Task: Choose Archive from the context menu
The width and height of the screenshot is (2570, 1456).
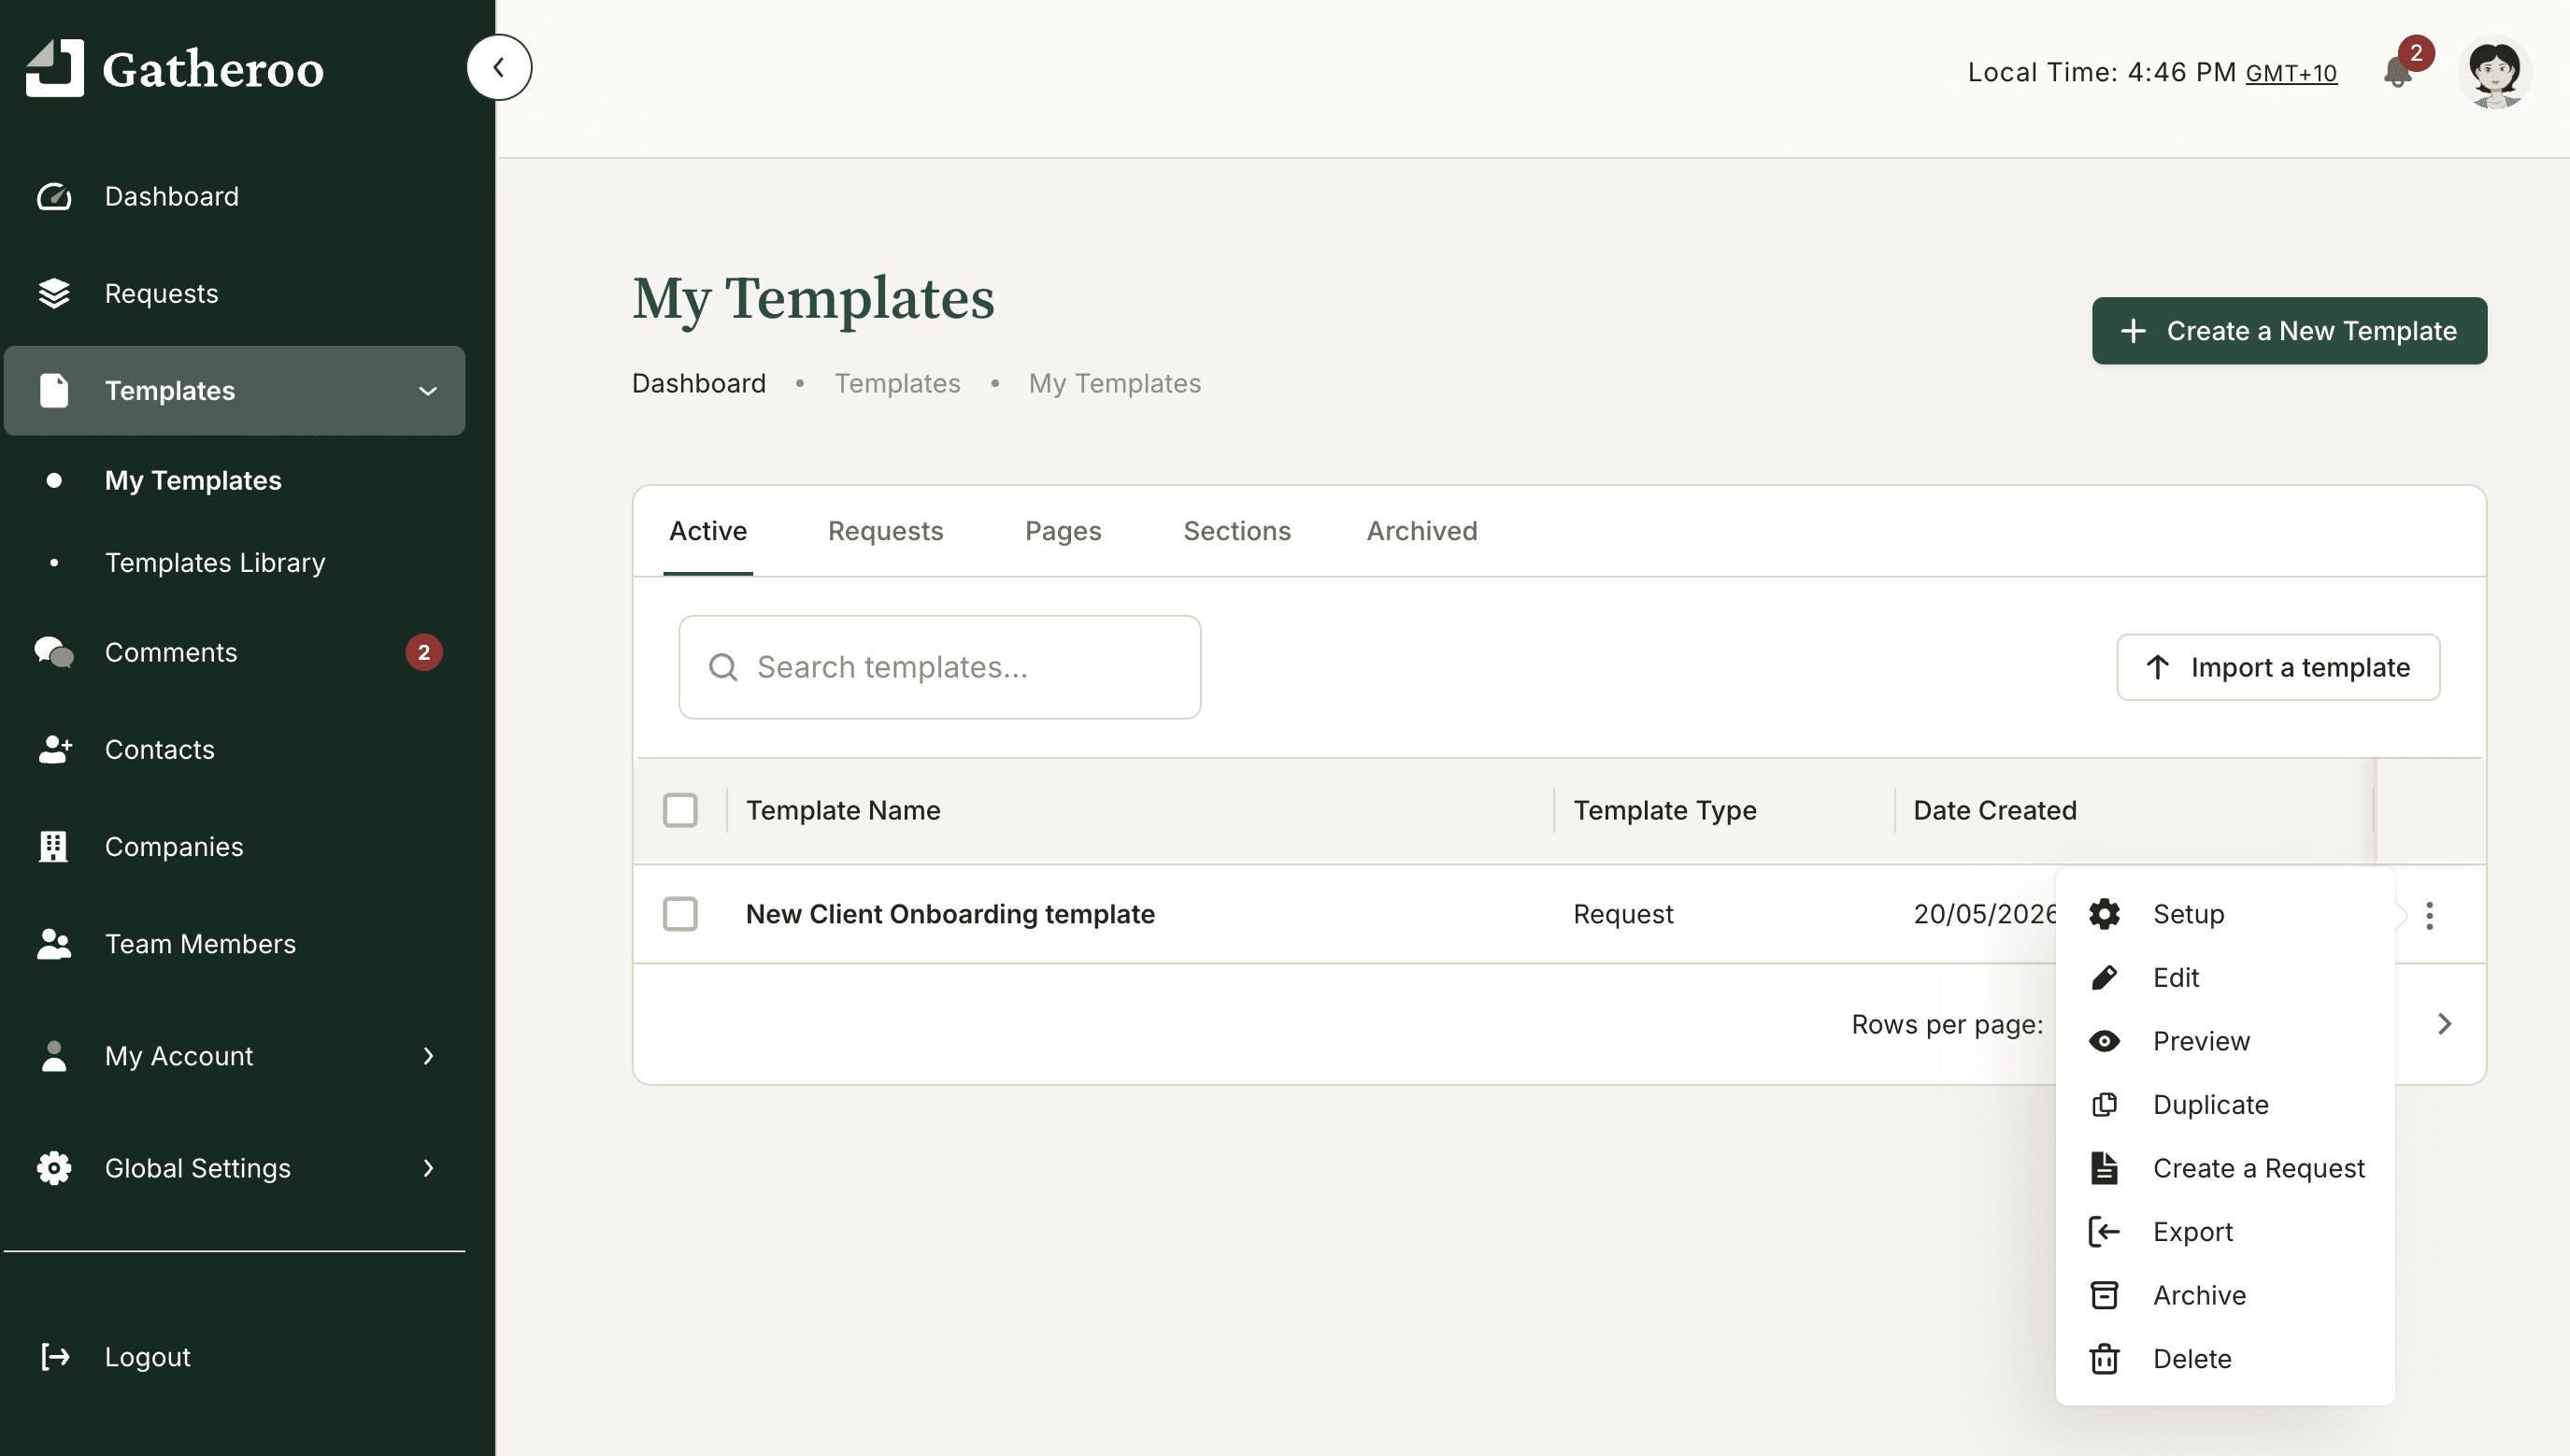Action: pyautogui.click(x=2225, y=1294)
